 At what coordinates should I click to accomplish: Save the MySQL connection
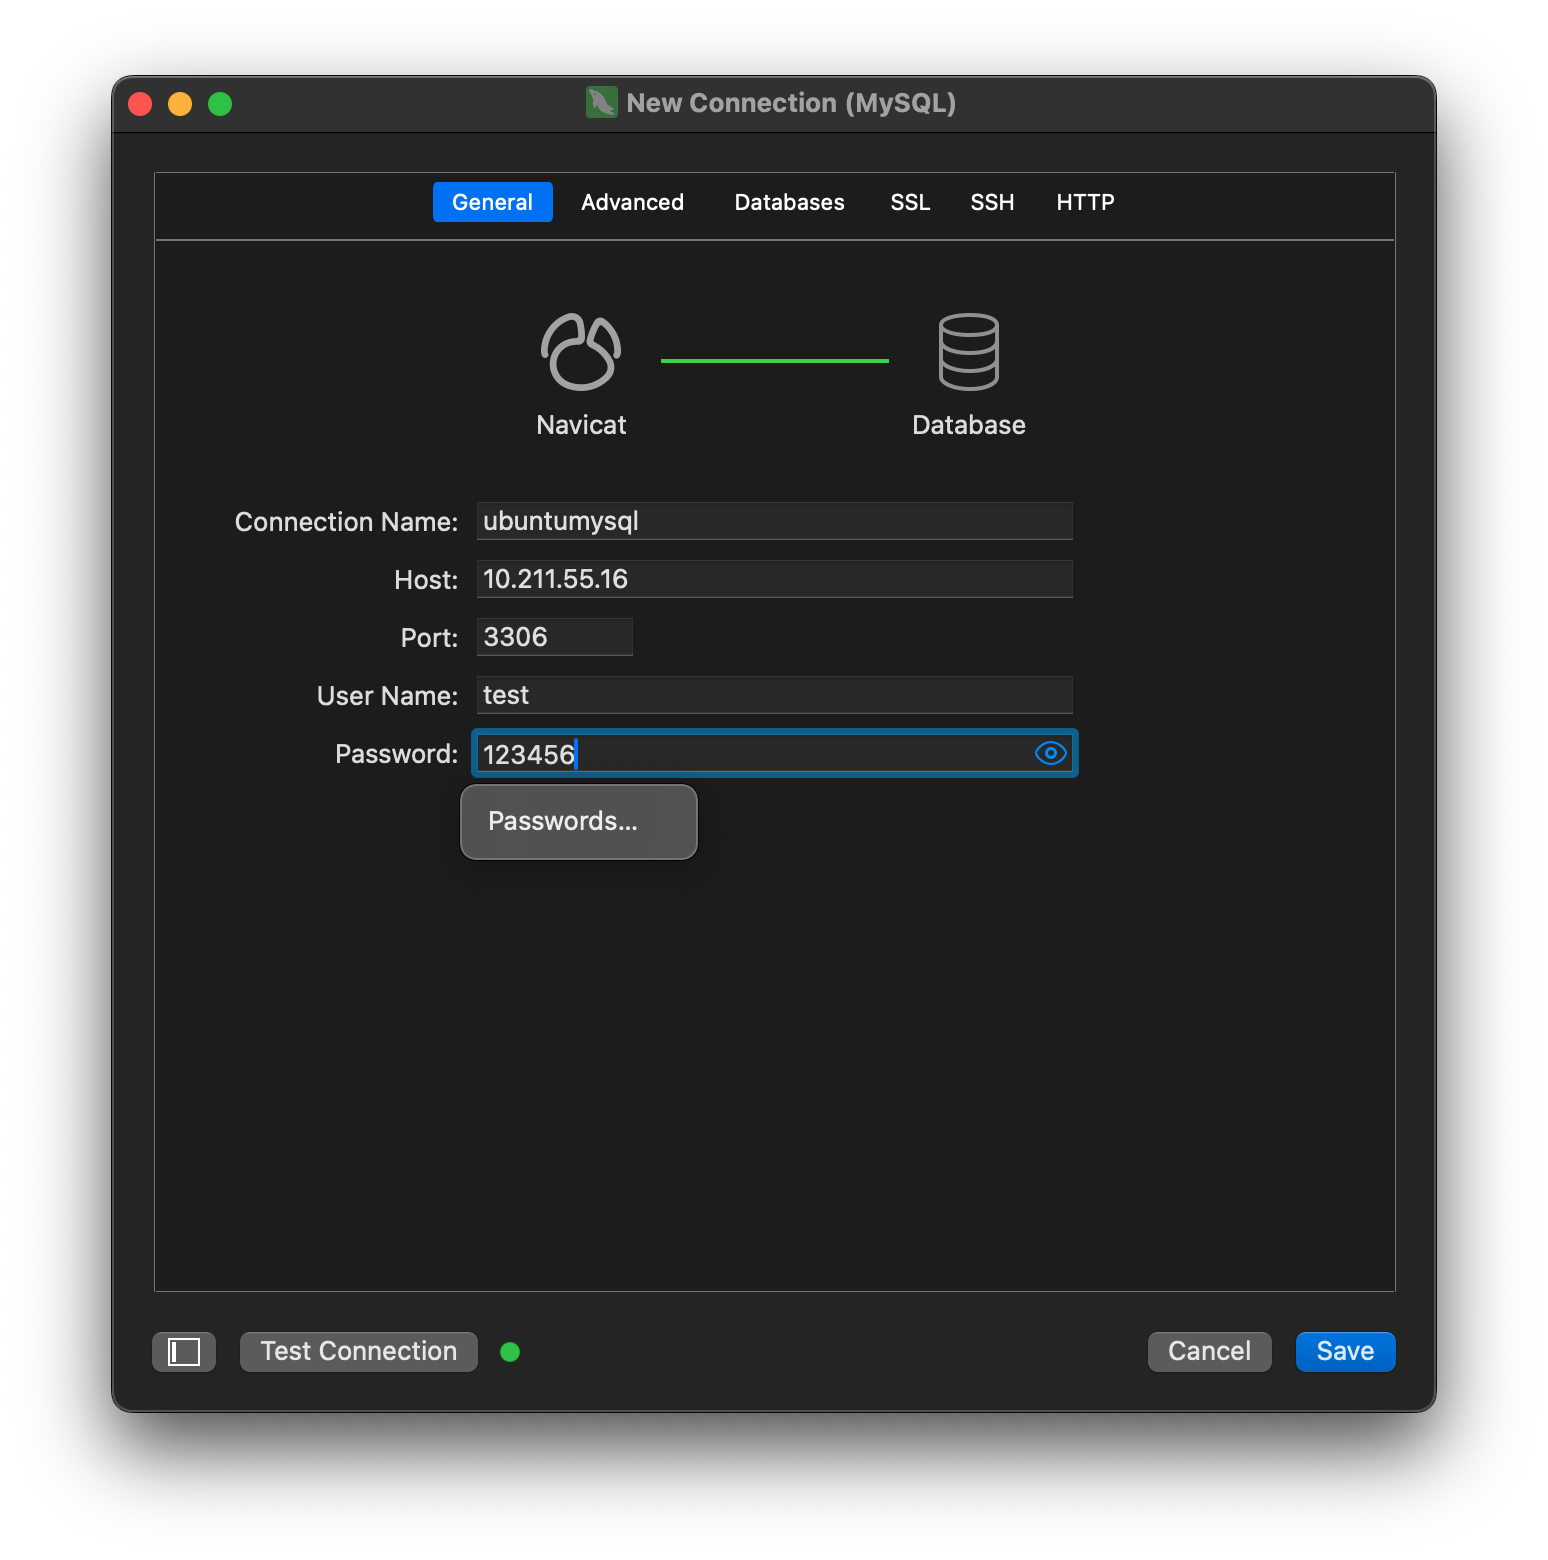point(1345,1352)
